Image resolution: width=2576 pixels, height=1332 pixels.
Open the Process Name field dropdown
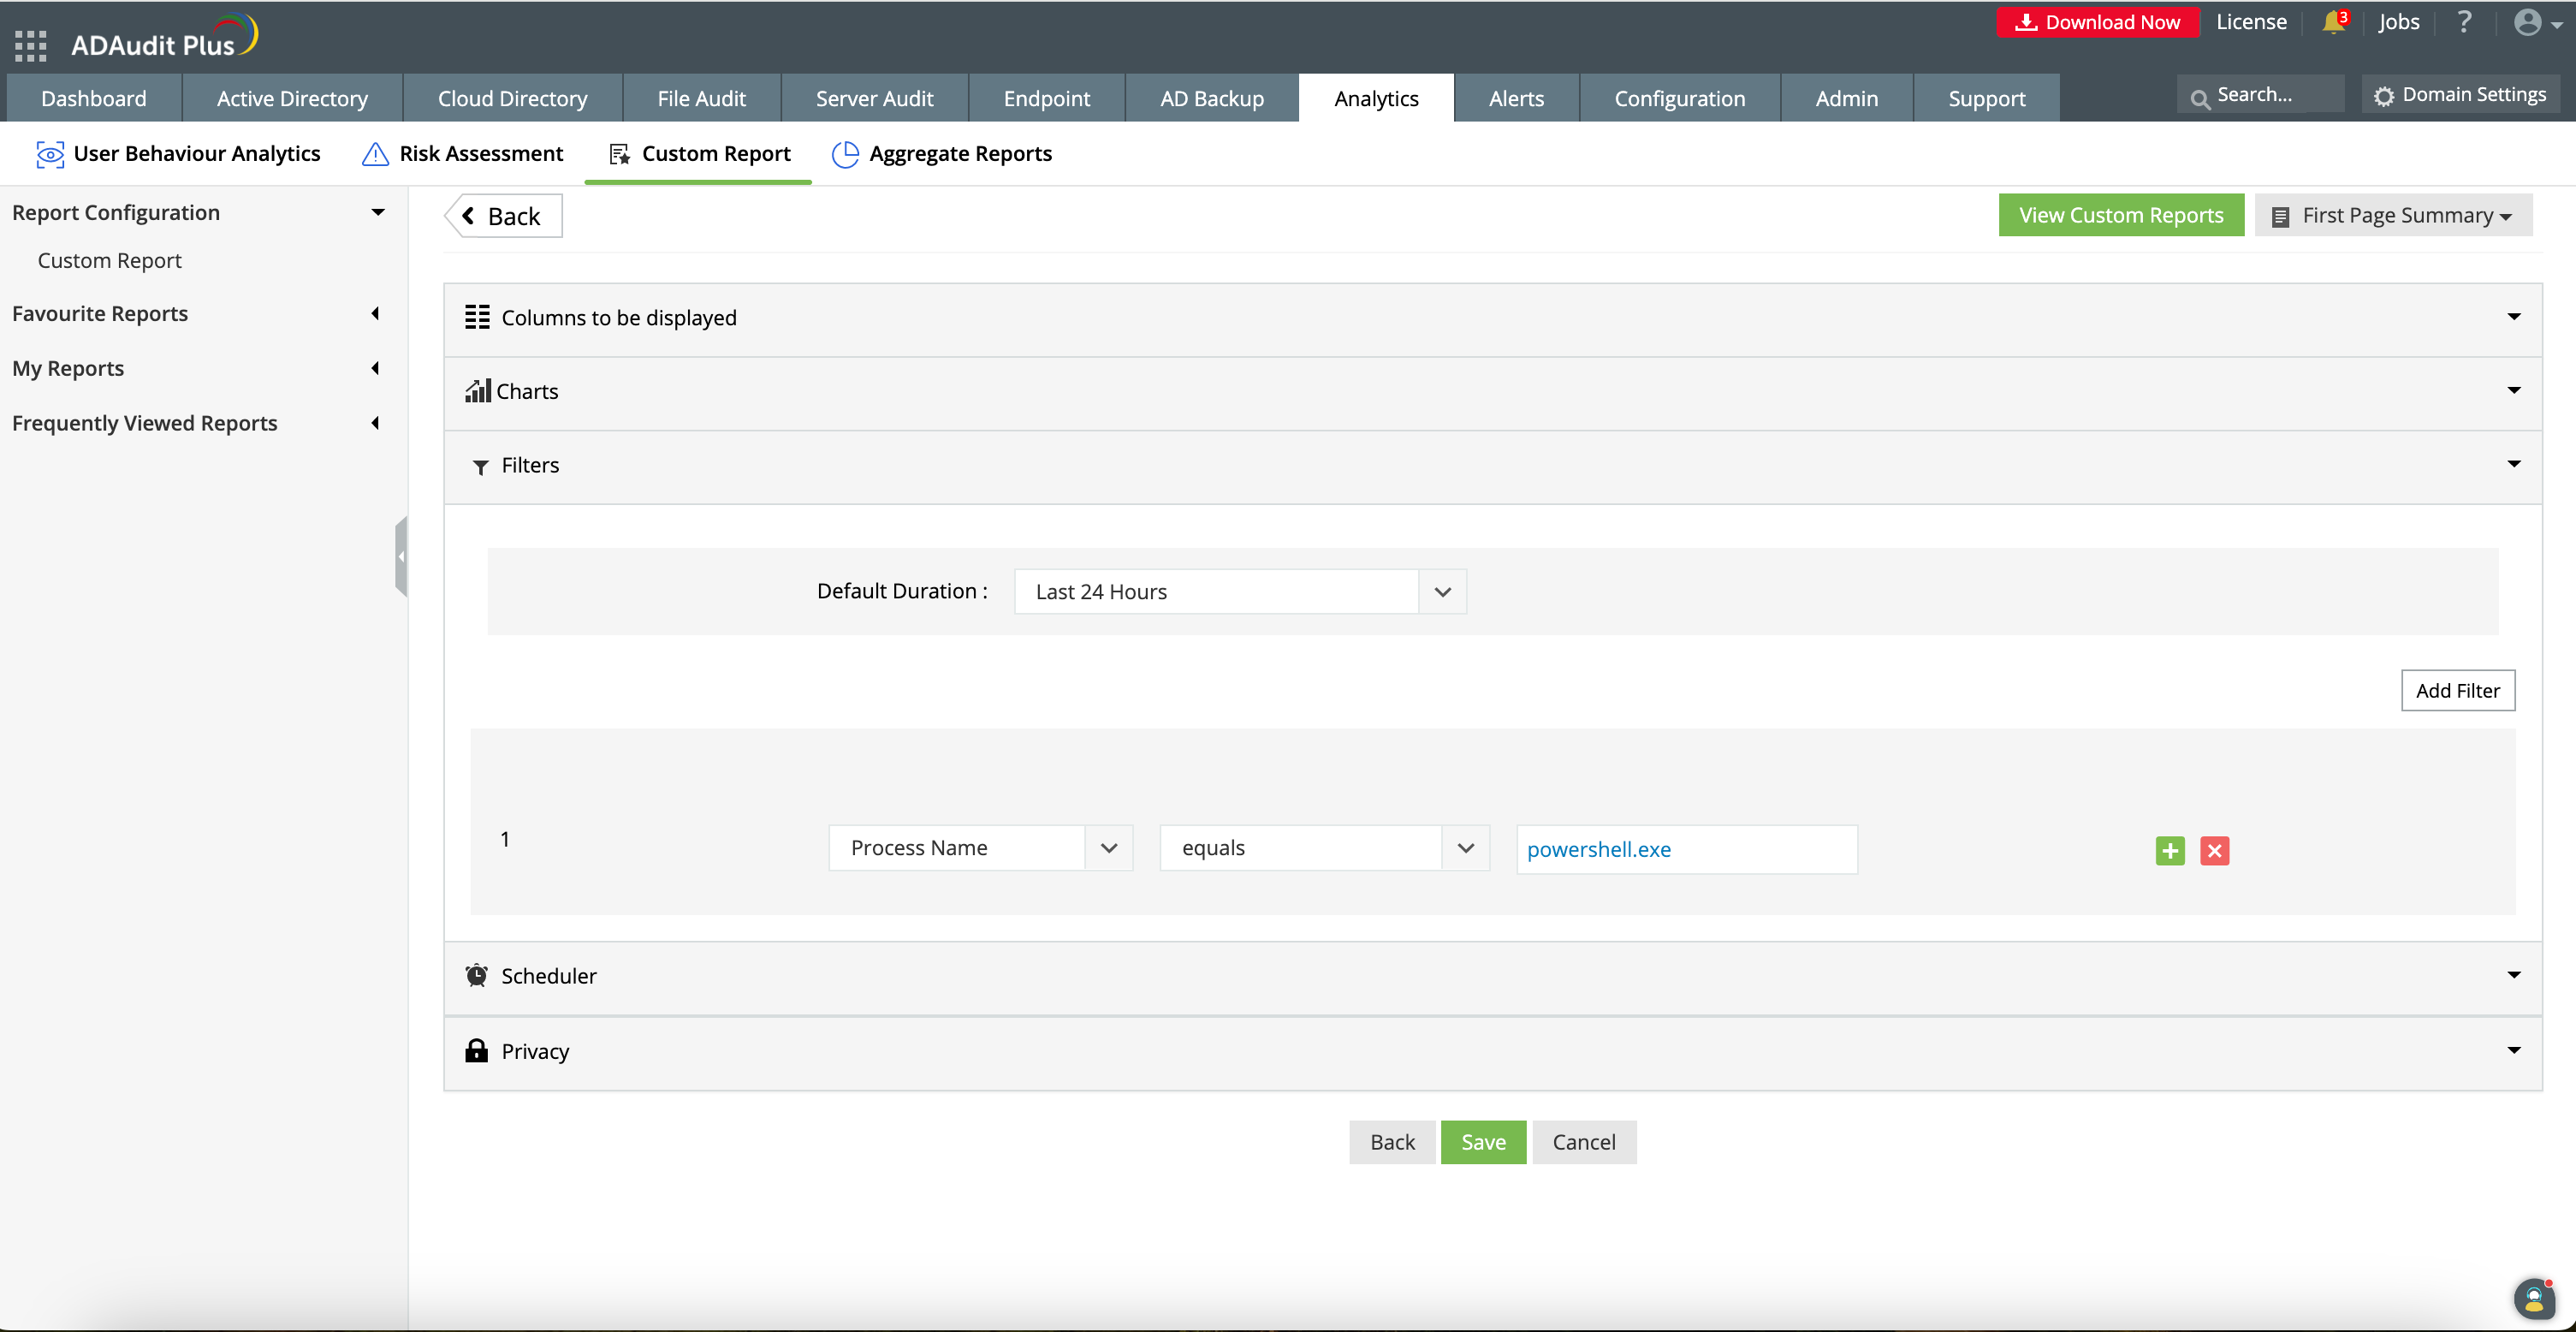[x=980, y=848]
